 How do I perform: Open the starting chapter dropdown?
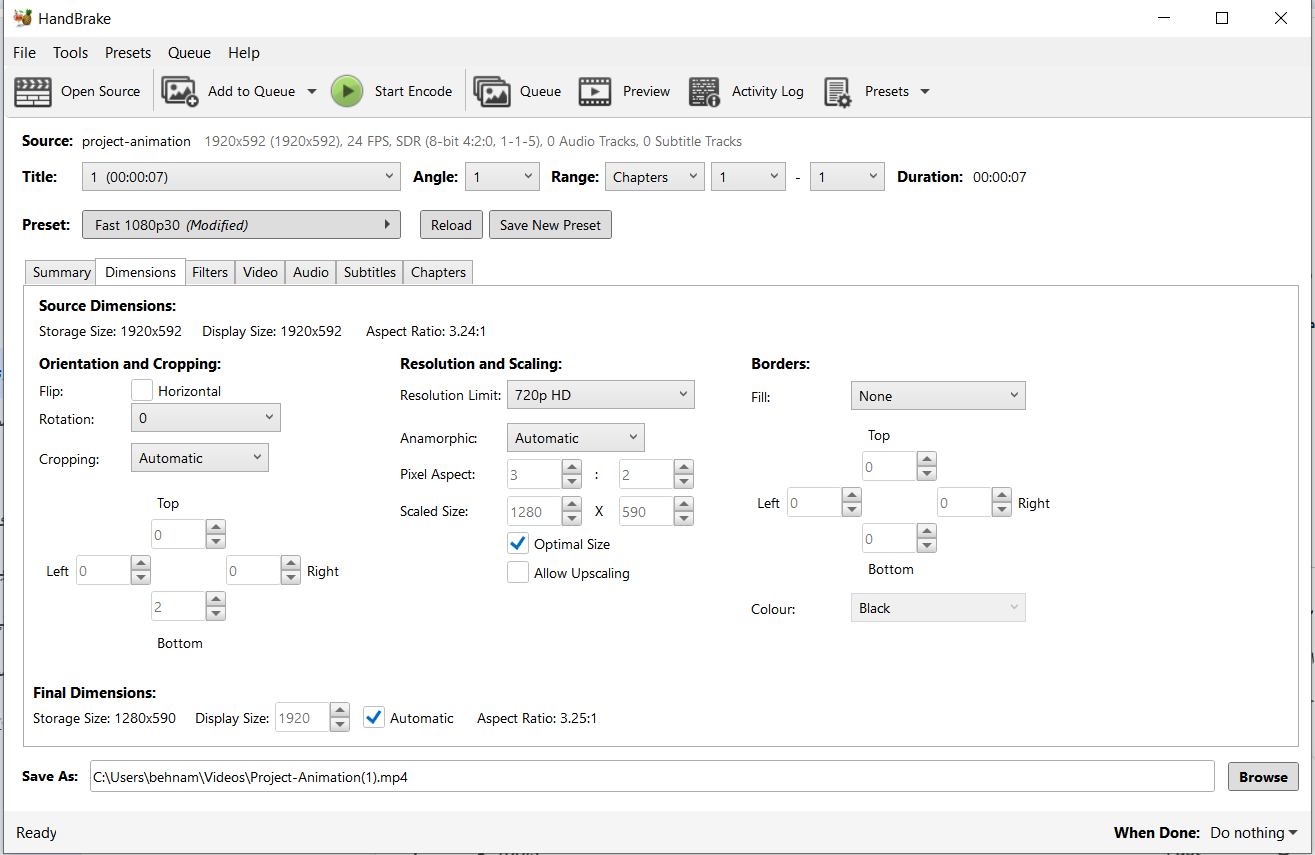(748, 177)
